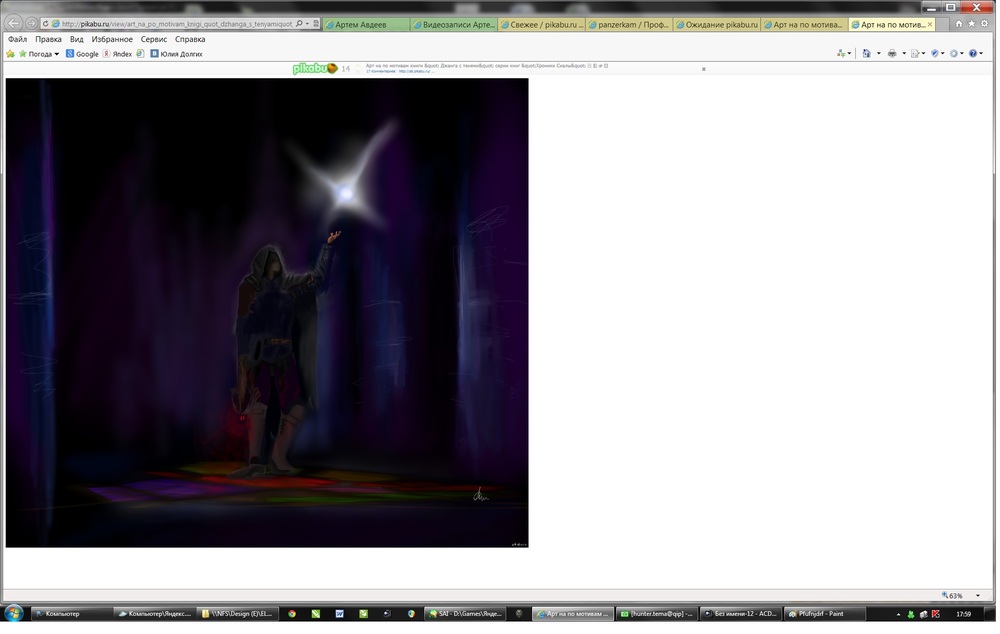Click the pikabu logo on the page
Image resolution: width=1000 pixels, height=634 pixels.
coord(314,69)
